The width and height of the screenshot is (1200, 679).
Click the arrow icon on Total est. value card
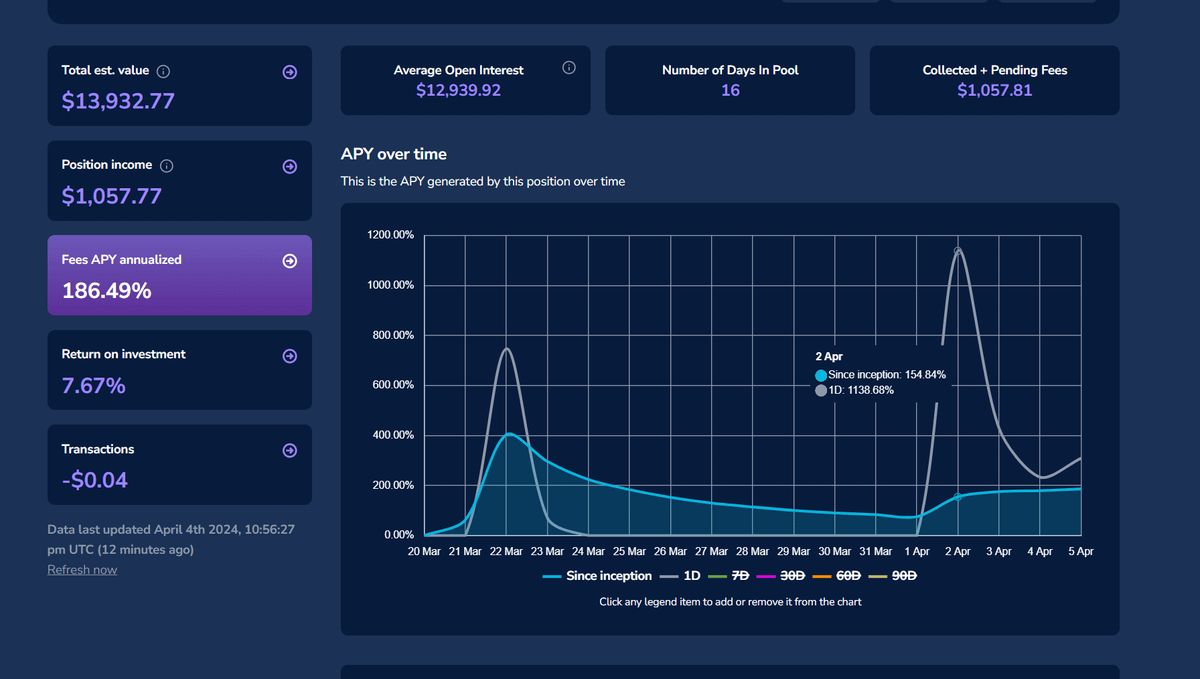point(290,72)
